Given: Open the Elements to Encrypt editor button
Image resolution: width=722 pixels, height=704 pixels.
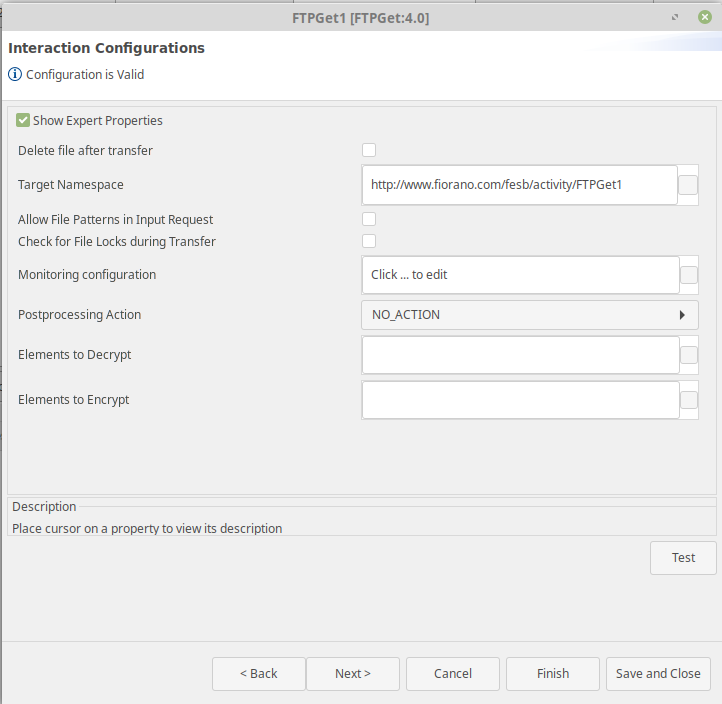Looking at the screenshot, I should [689, 400].
